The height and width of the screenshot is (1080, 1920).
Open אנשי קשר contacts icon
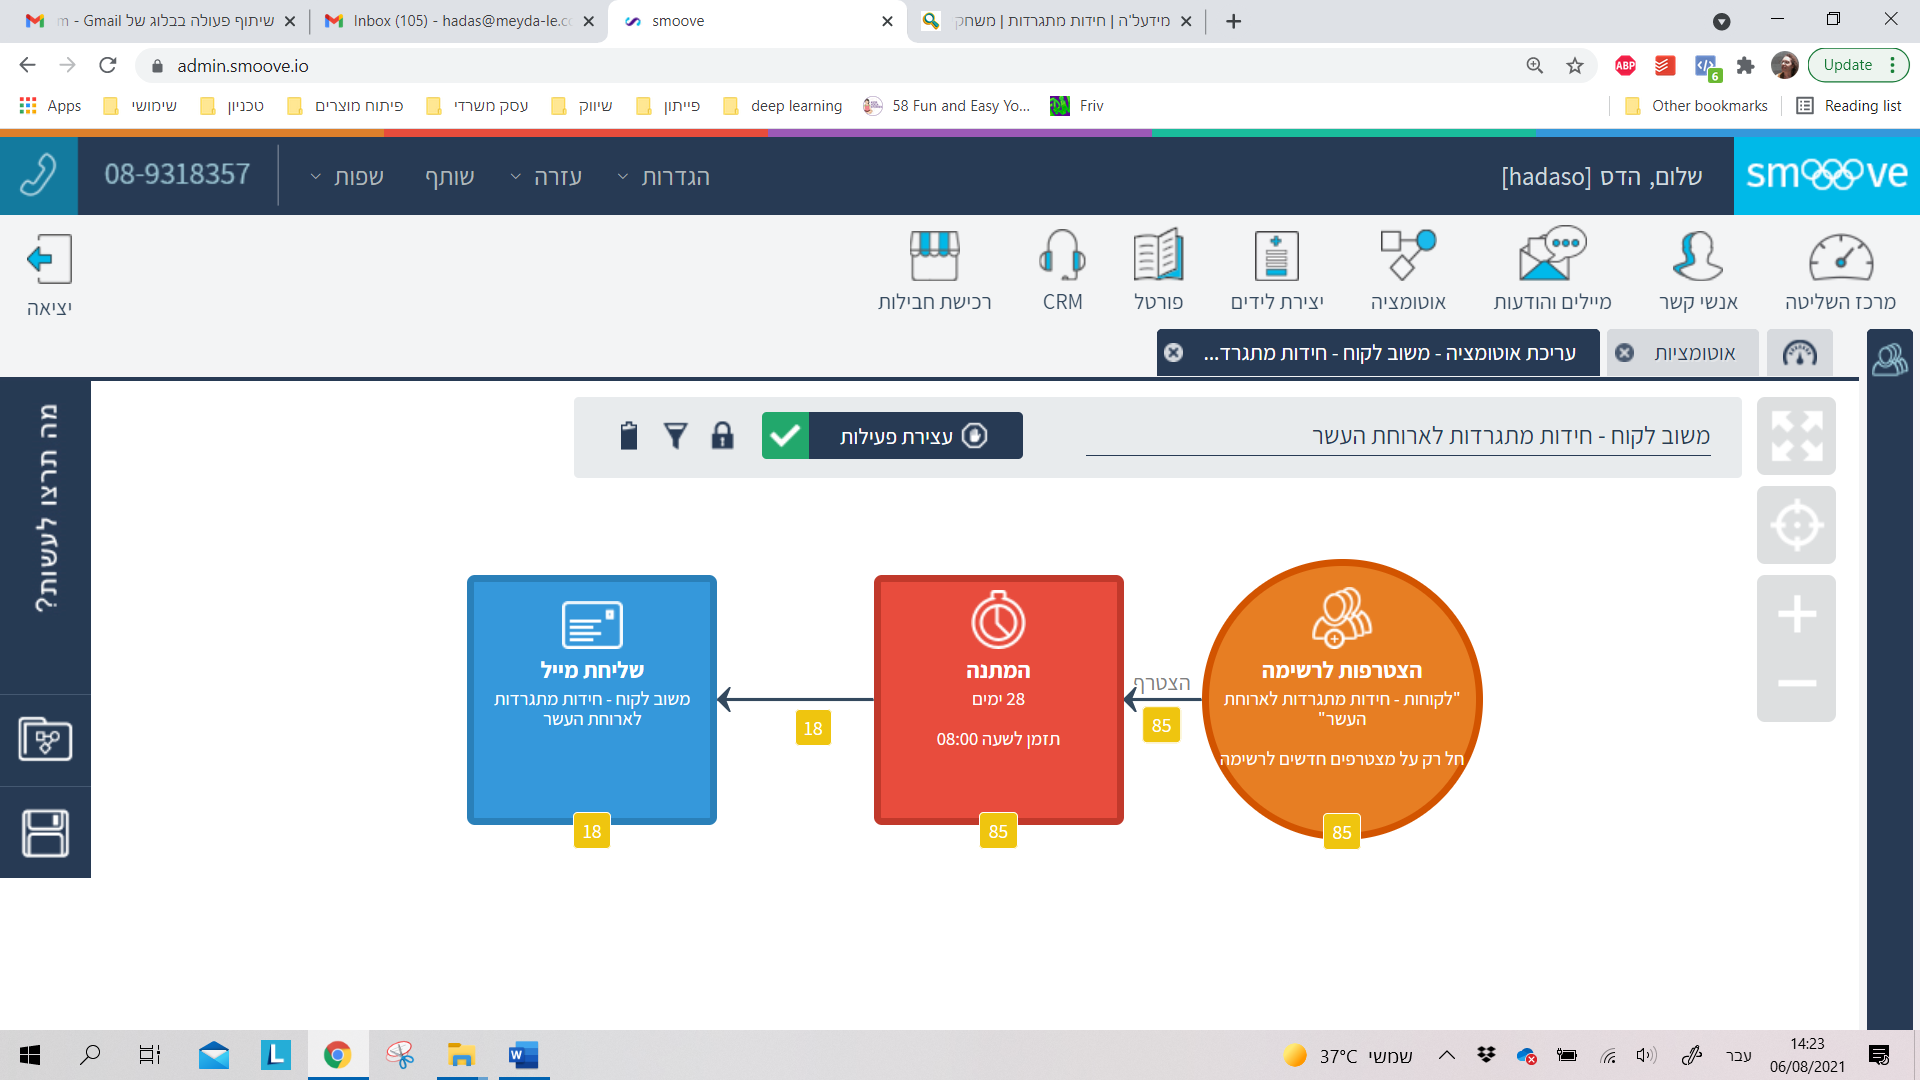point(1698,257)
